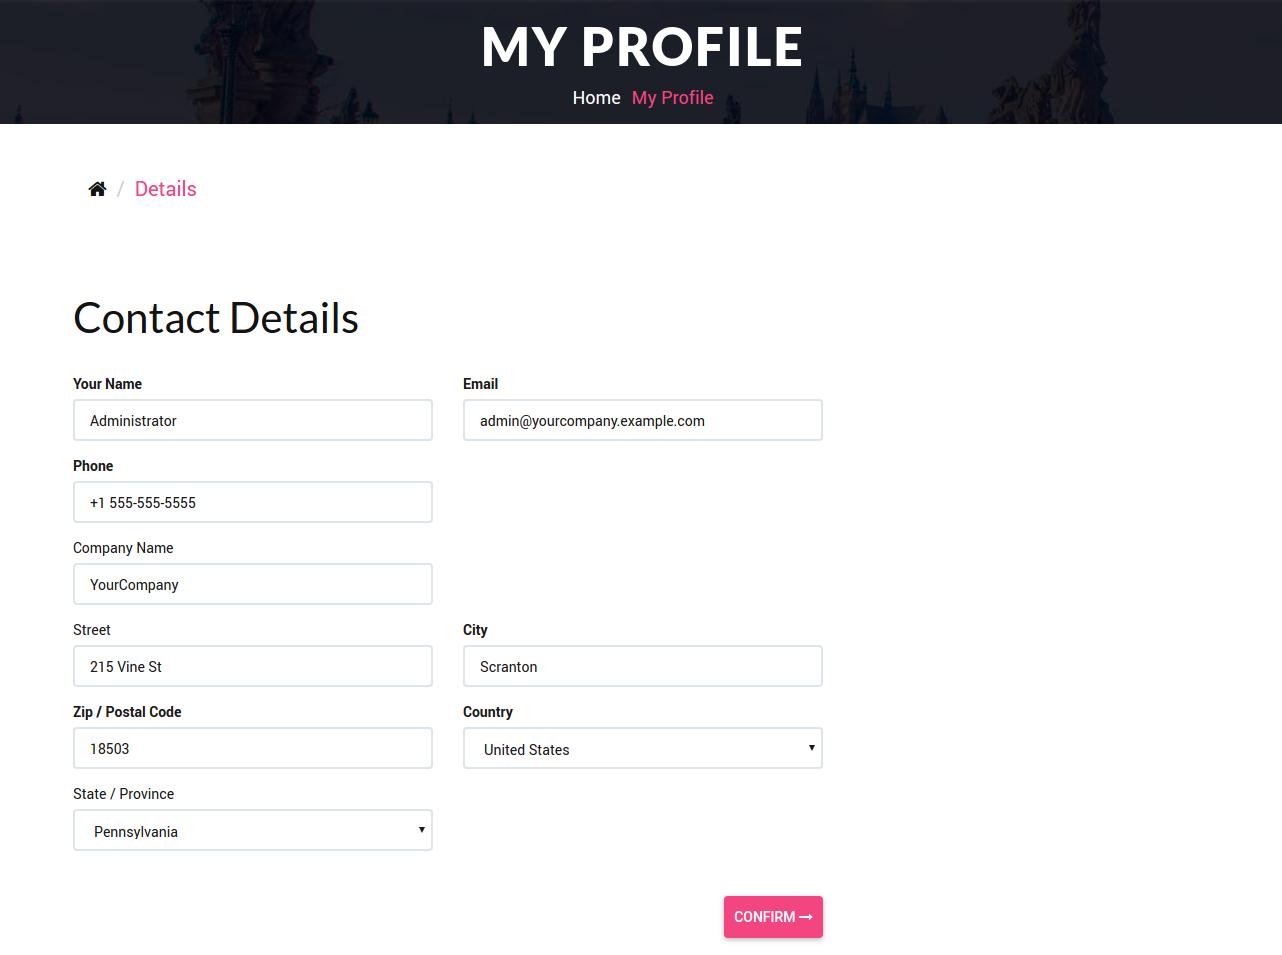Open My Profile header link
The width and height of the screenshot is (1282, 955).
click(673, 98)
